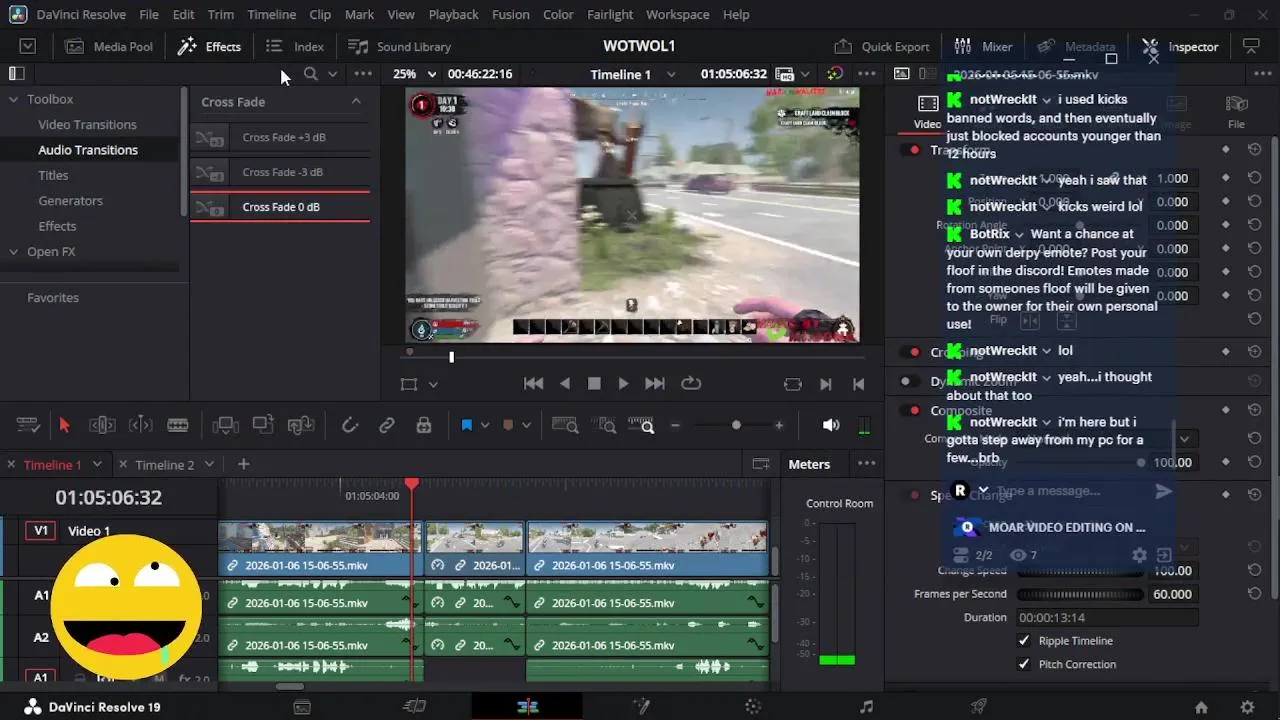The height and width of the screenshot is (720, 1280).
Task: Go to first frame button
Action: click(534, 383)
